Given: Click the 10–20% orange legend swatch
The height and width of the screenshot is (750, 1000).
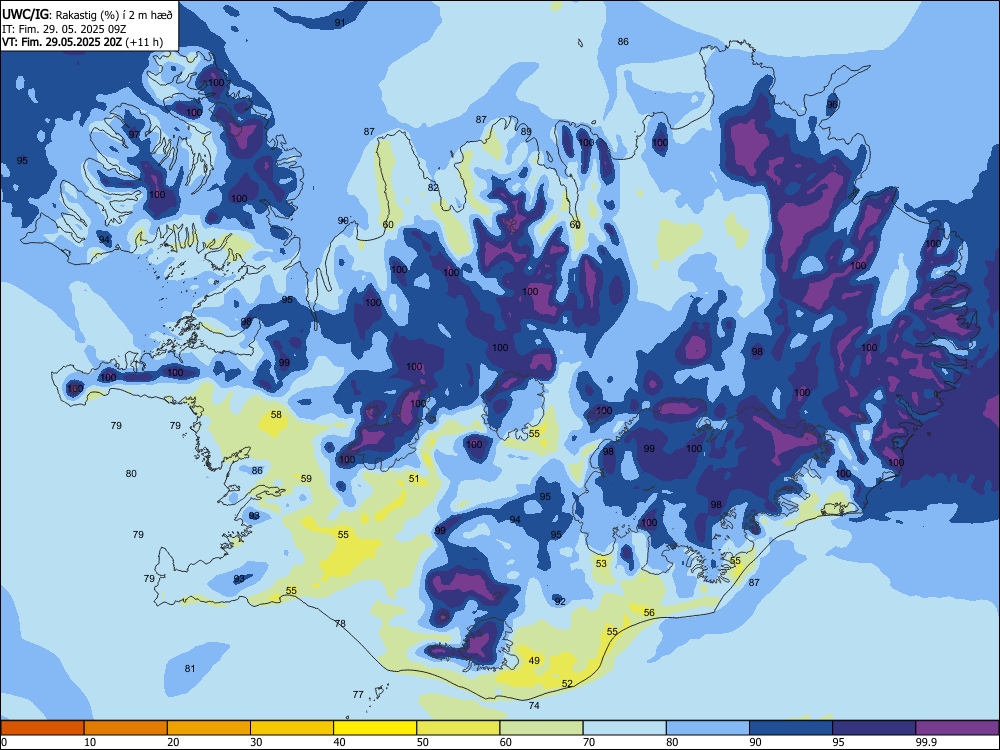Looking at the screenshot, I should point(126,728).
